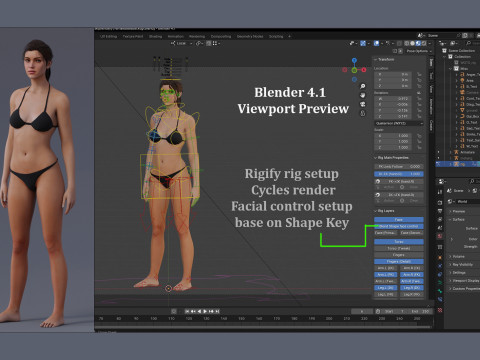Click the zoom magnifier viewport icon

tap(363, 86)
